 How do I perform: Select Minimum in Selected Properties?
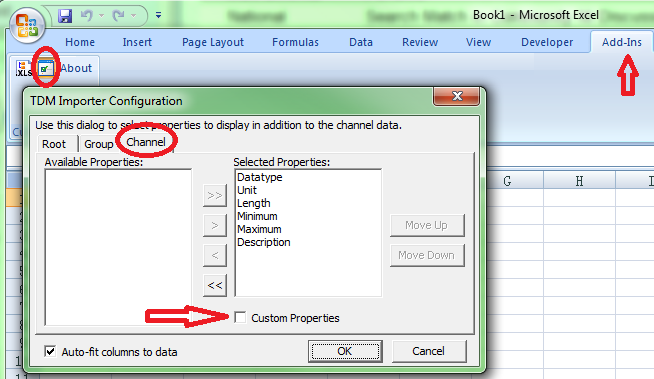[x=257, y=216]
